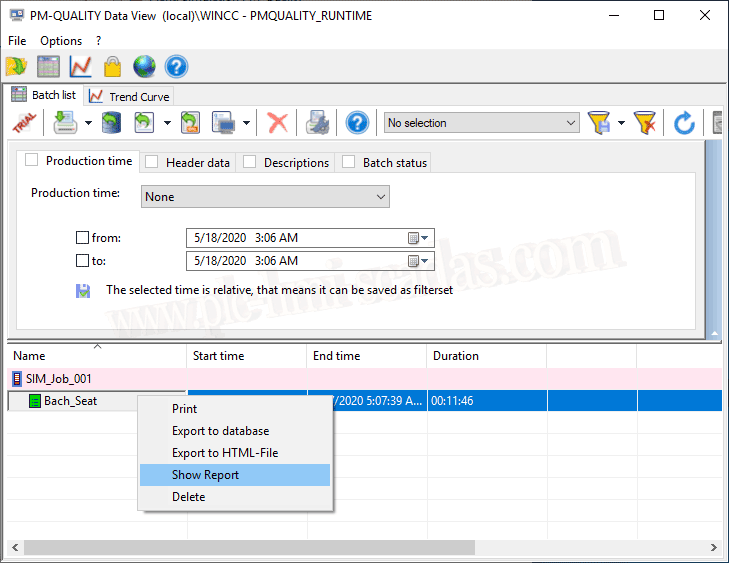Click the Start time column header
The height and width of the screenshot is (563, 729).
pos(246,356)
